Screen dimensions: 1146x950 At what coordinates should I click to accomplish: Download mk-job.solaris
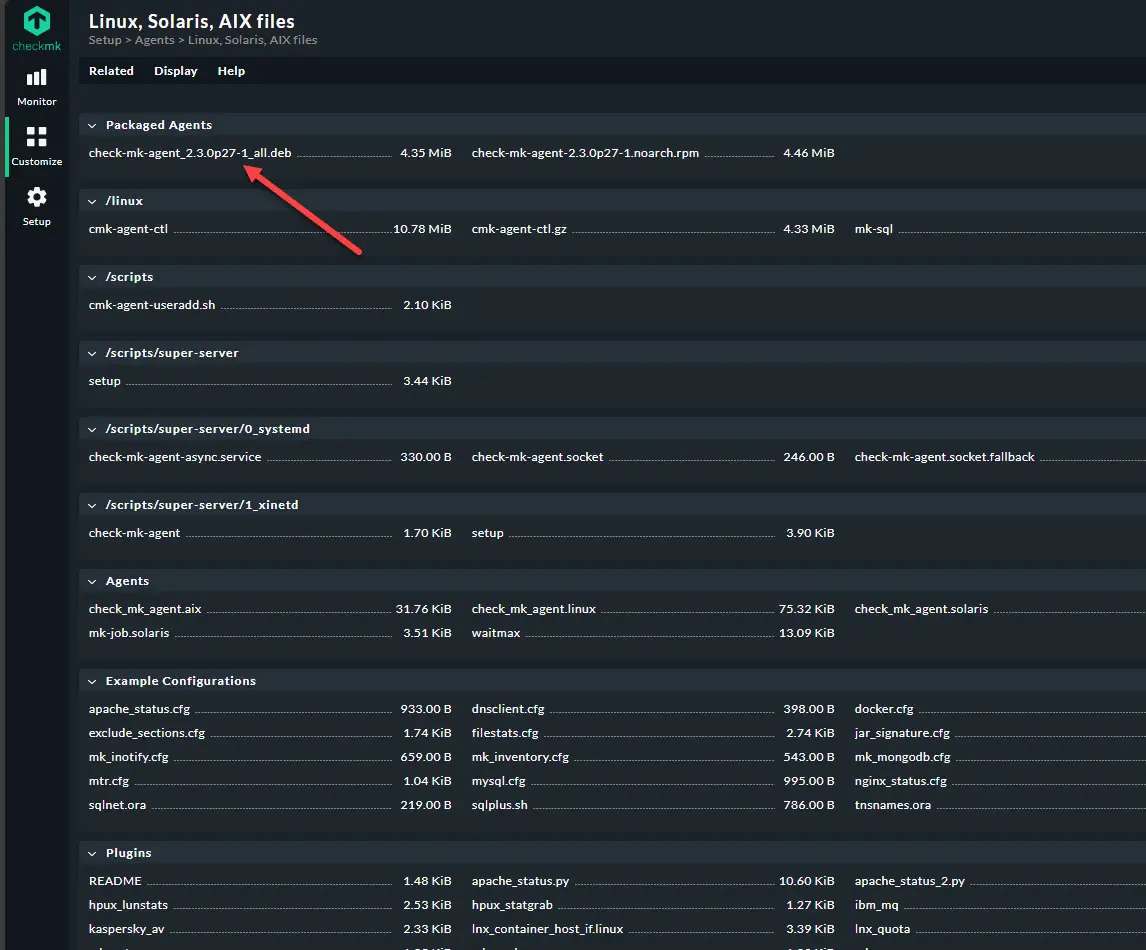129,633
